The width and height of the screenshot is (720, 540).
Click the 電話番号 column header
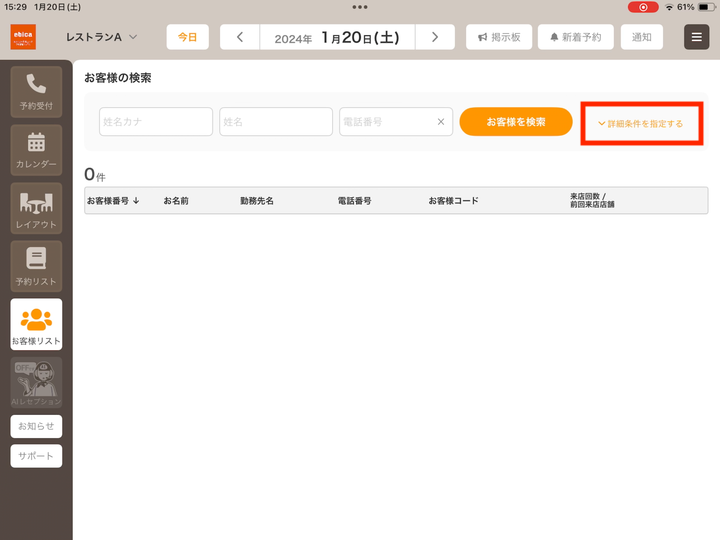[x=354, y=201]
